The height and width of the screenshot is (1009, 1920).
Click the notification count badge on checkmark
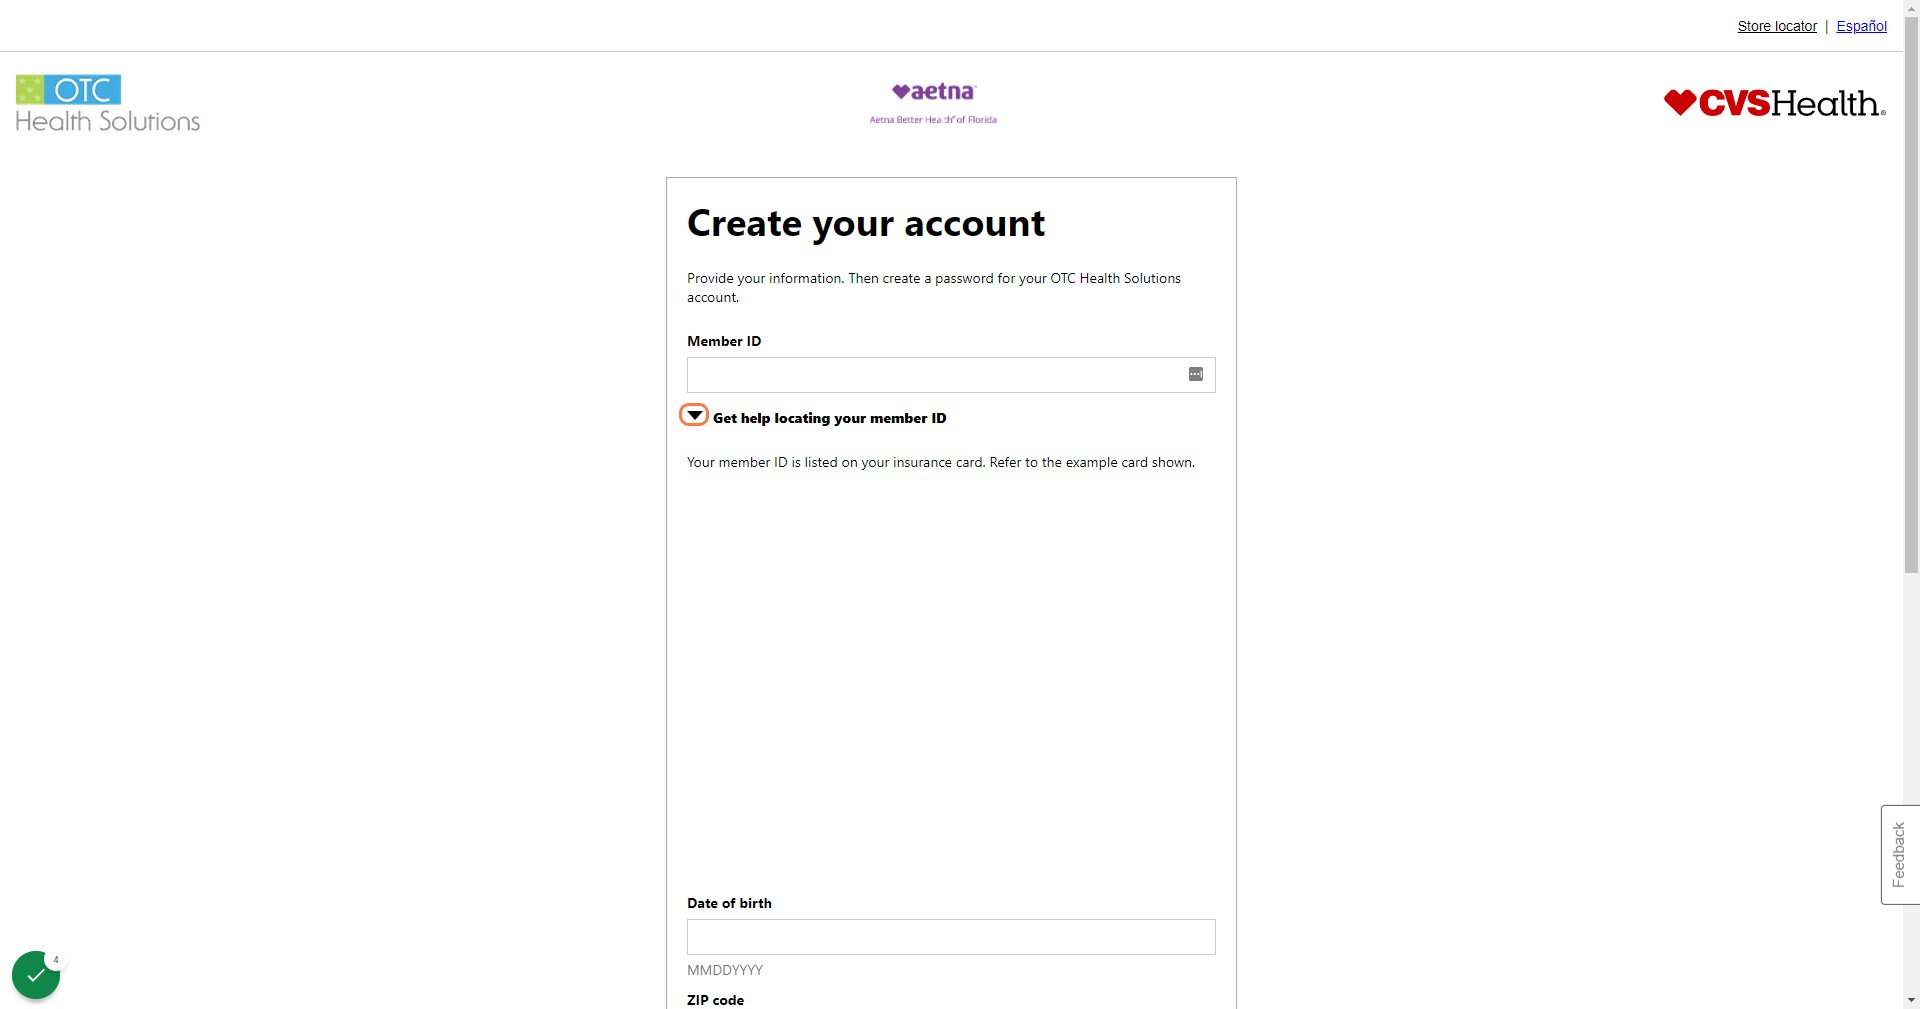[x=56, y=960]
